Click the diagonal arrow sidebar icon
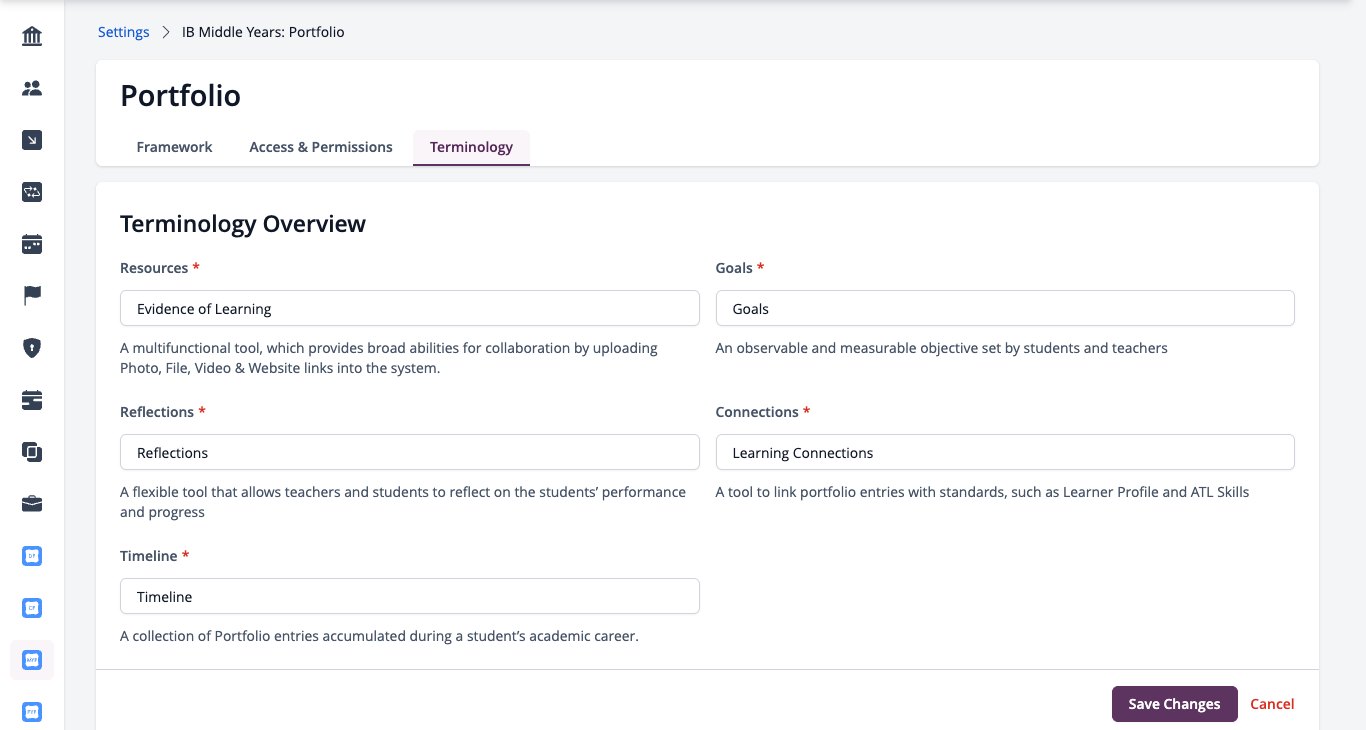 [32, 141]
